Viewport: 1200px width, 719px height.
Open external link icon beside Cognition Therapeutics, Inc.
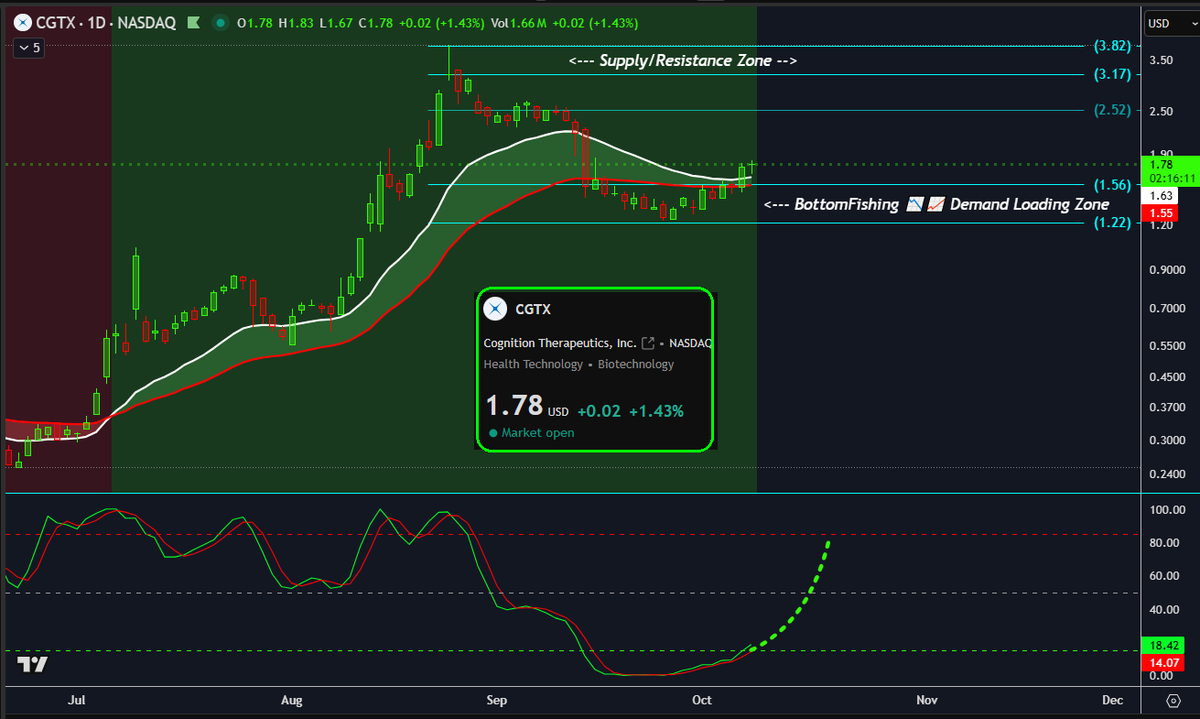[647, 343]
